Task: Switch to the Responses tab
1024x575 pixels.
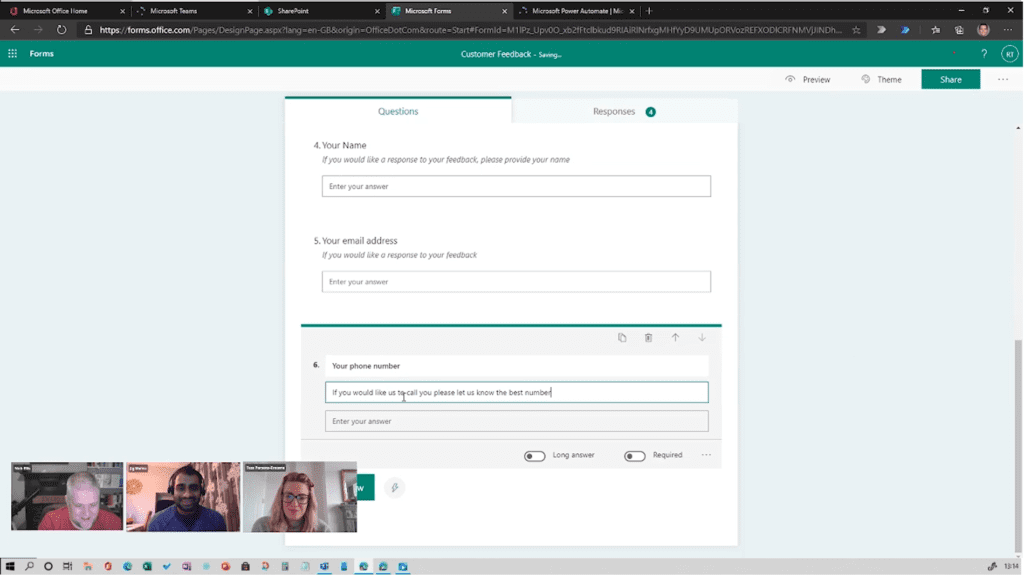Action: pyautogui.click(x=624, y=111)
